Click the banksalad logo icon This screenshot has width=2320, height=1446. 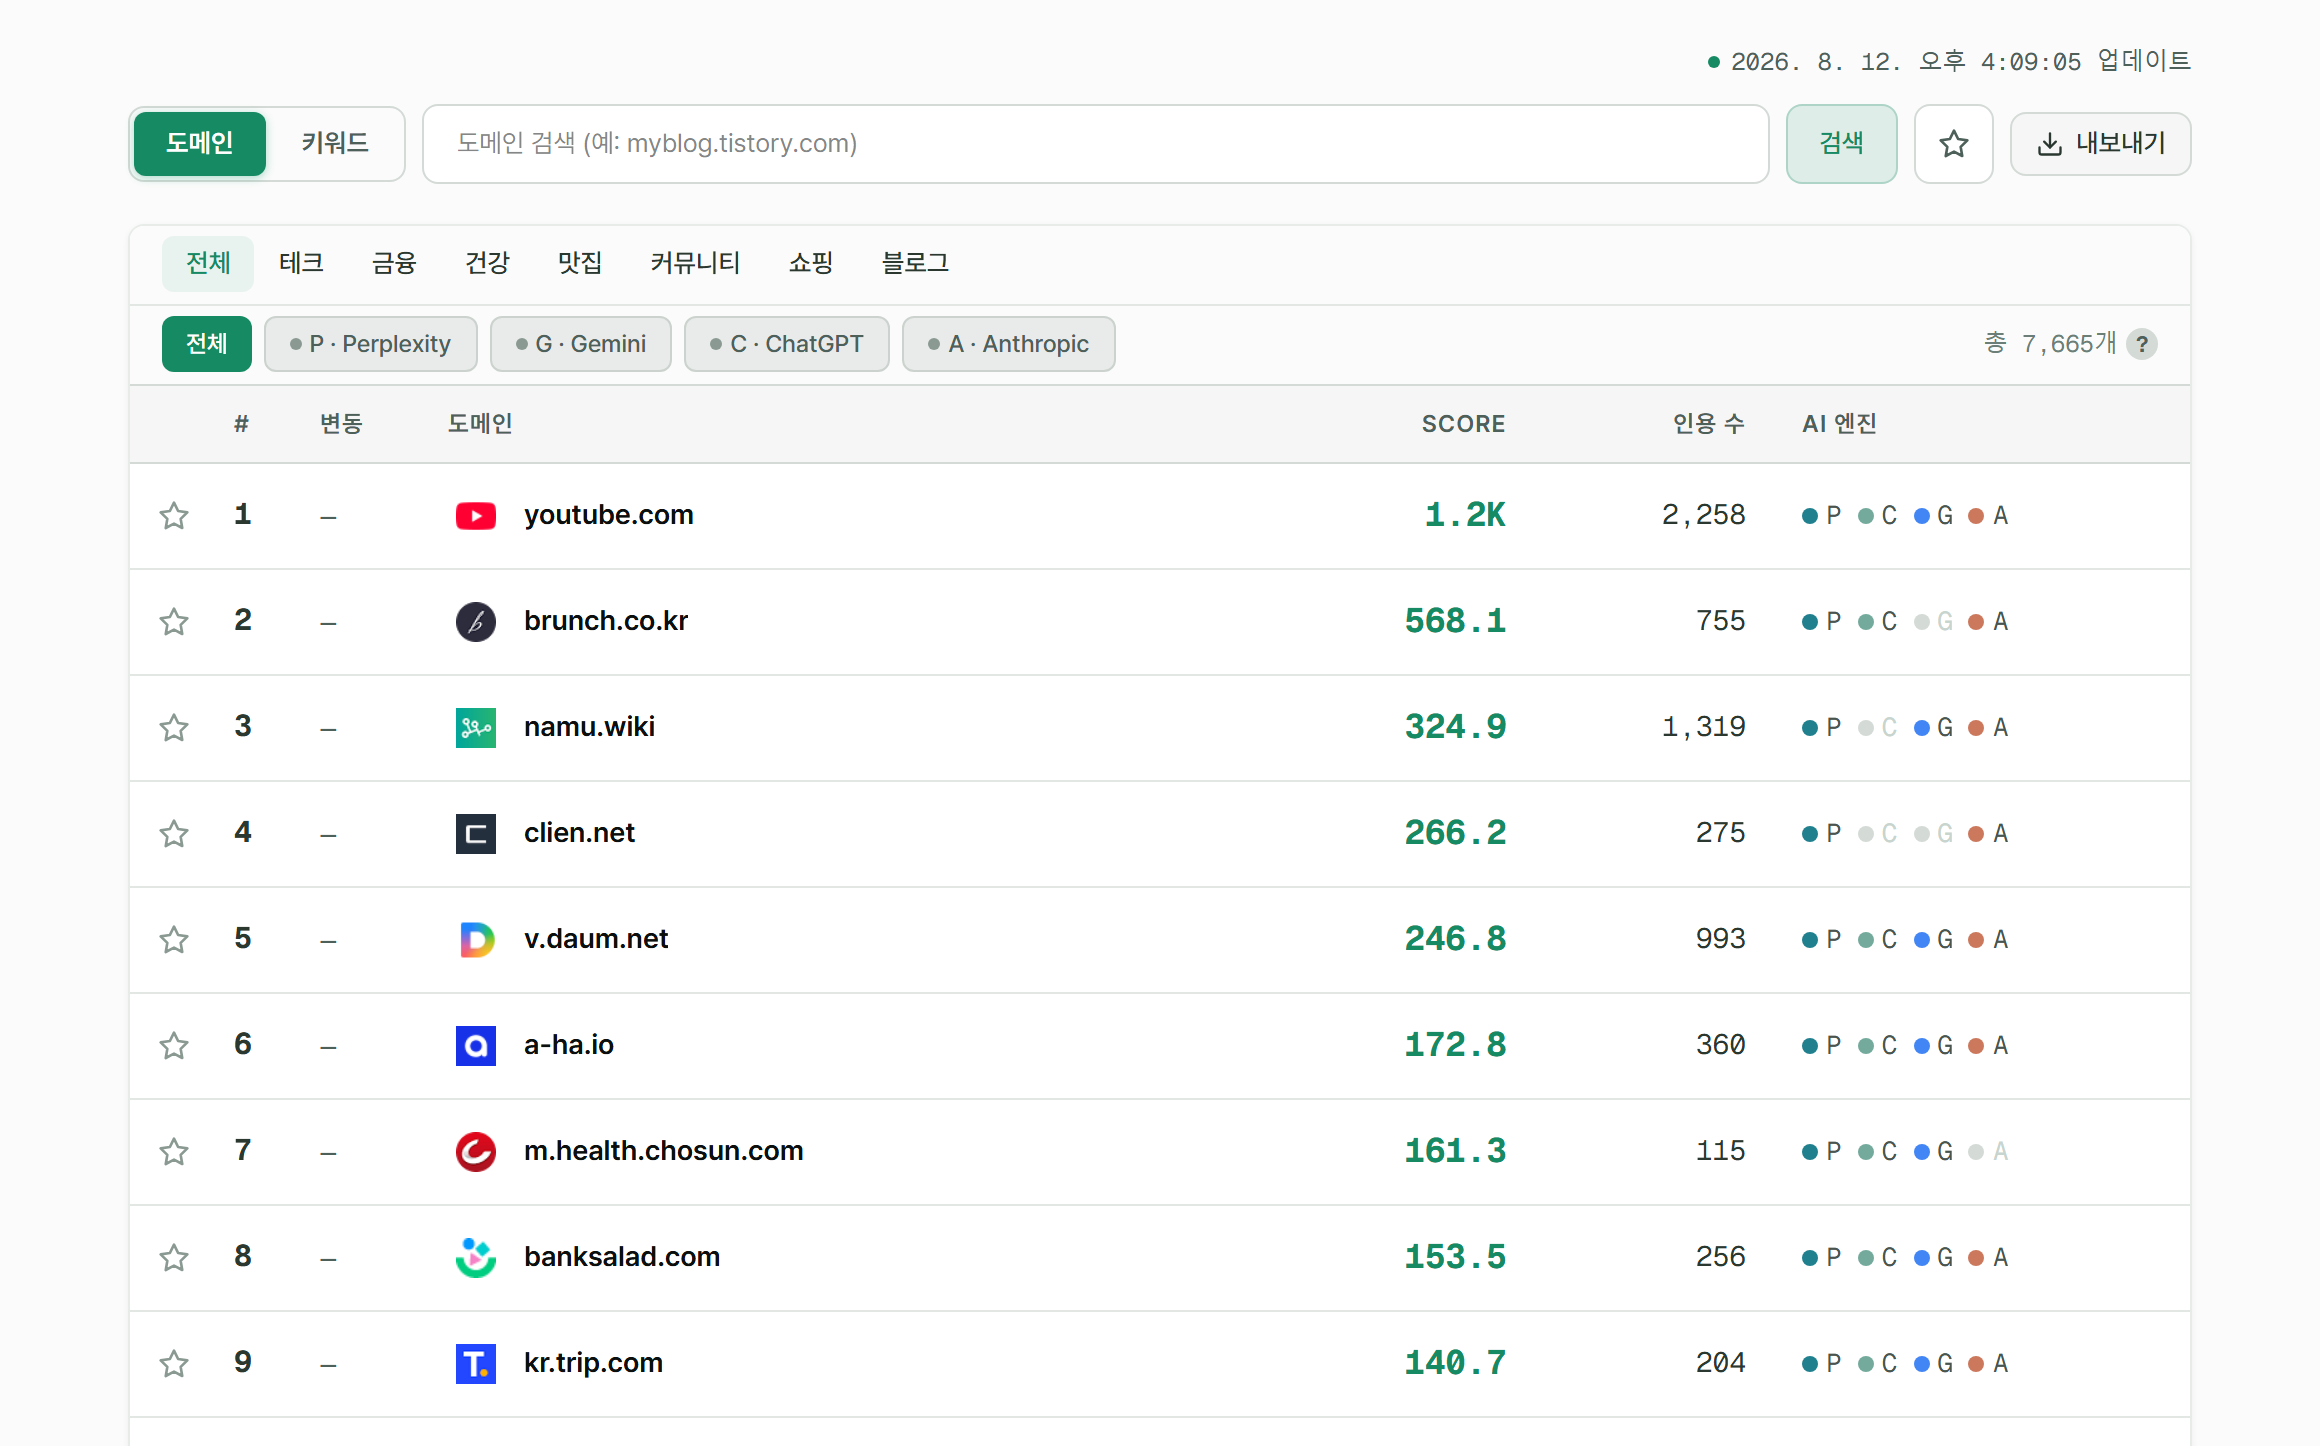coord(476,1258)
